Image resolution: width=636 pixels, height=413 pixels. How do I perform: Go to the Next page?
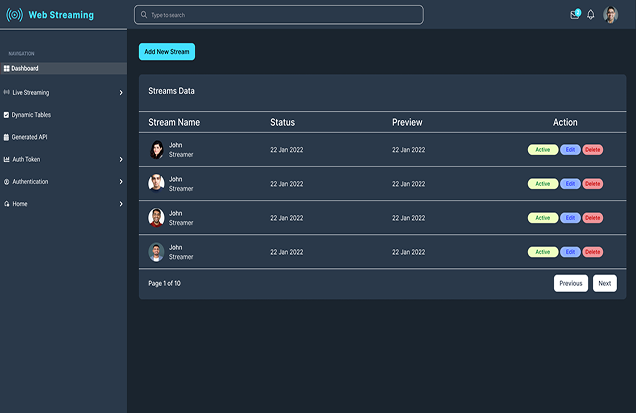click(x=604, y=283)
